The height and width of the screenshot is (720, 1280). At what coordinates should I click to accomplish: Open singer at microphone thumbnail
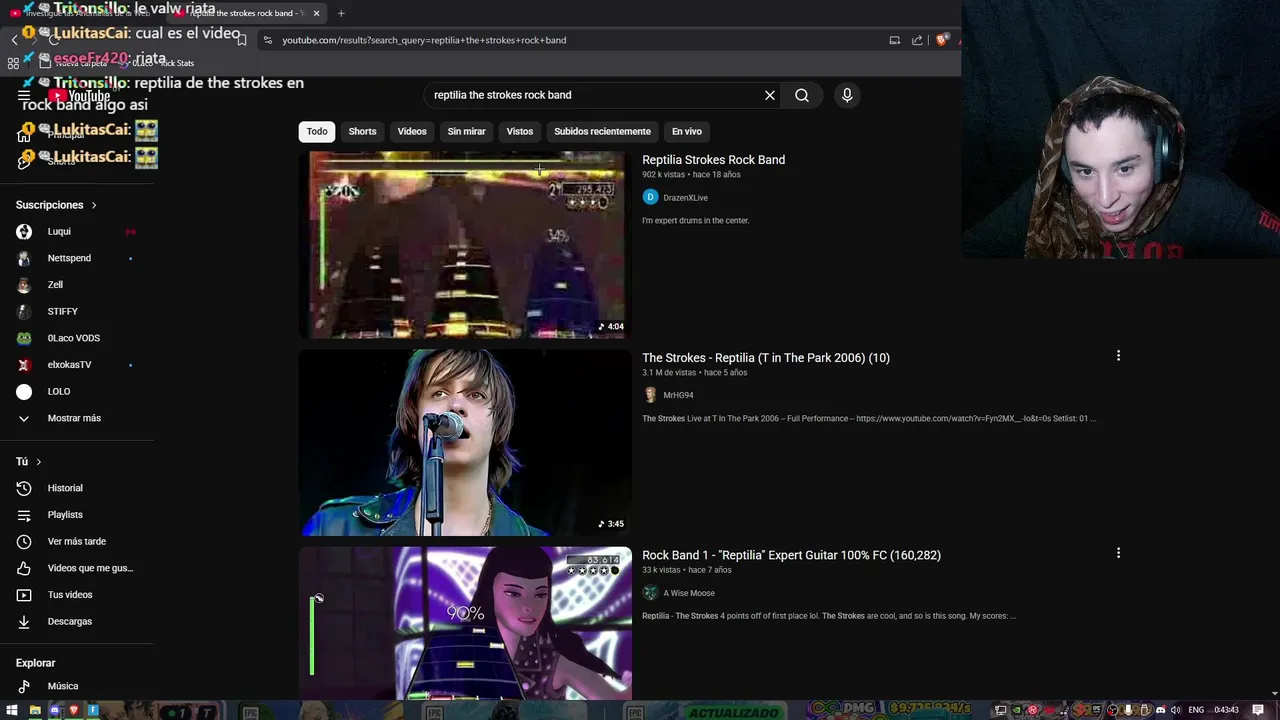click(x=465, y=442)
